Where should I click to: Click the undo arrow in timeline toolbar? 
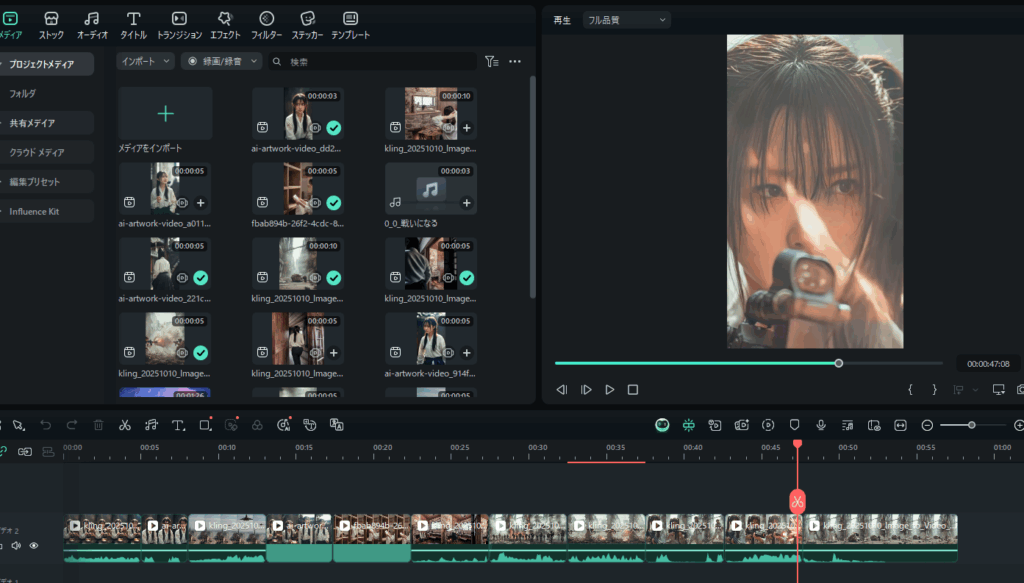click(x=45, y=425)
